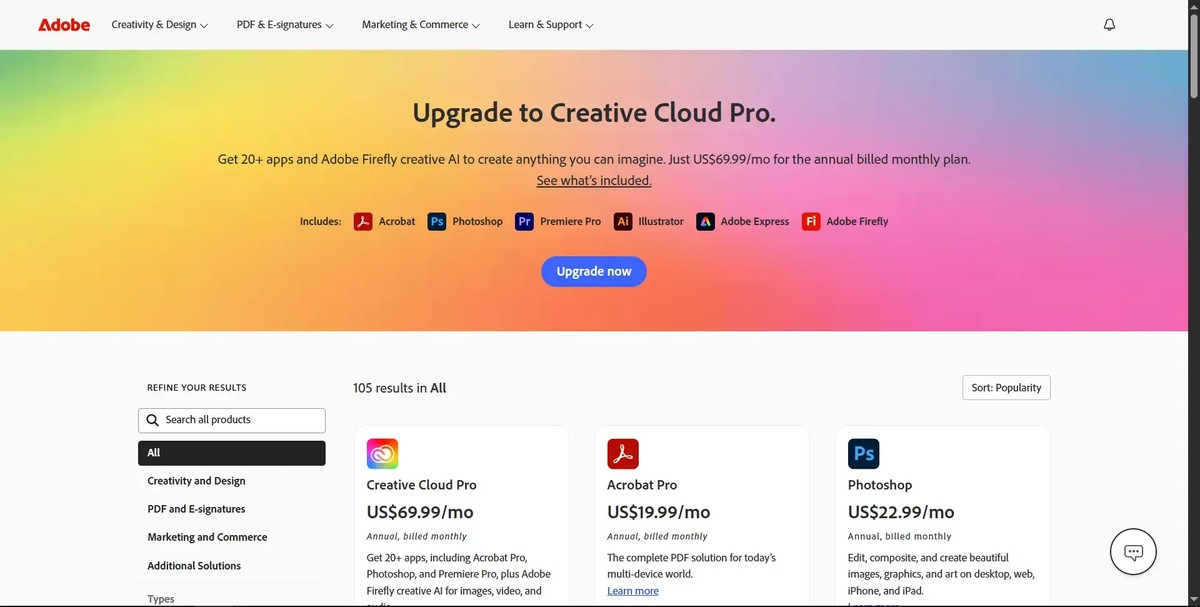Click the Illustrator icon in banner
This screenshot has height=607, width=1200.
(623, 221)
